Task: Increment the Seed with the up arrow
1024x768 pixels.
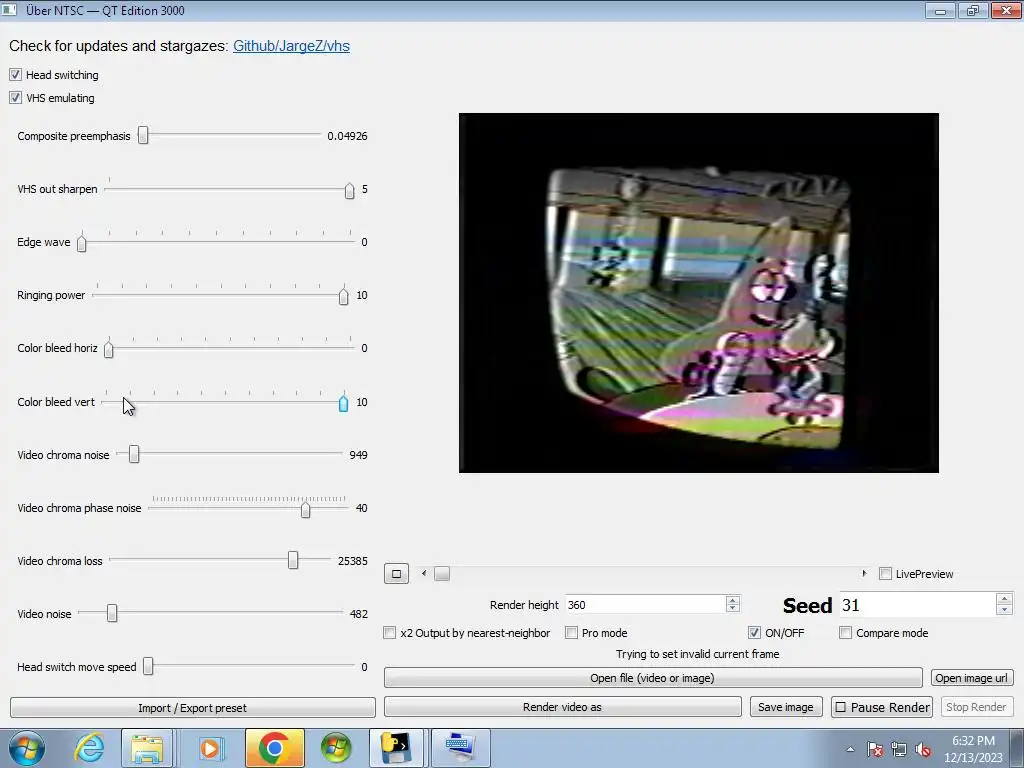Action: [1004, 599]
